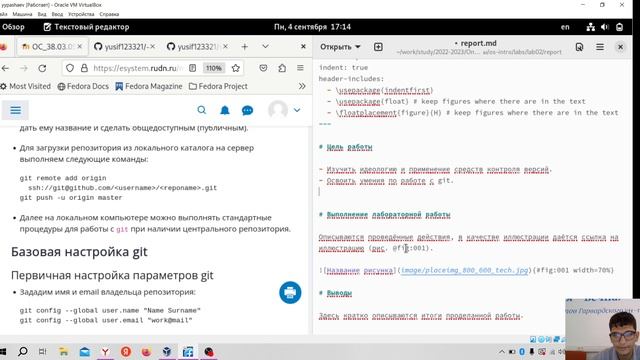Image resolution: width=640 pixels, height=360 pixels.
Task: Open the Save to Pocket icon
Action: [263, 68]
